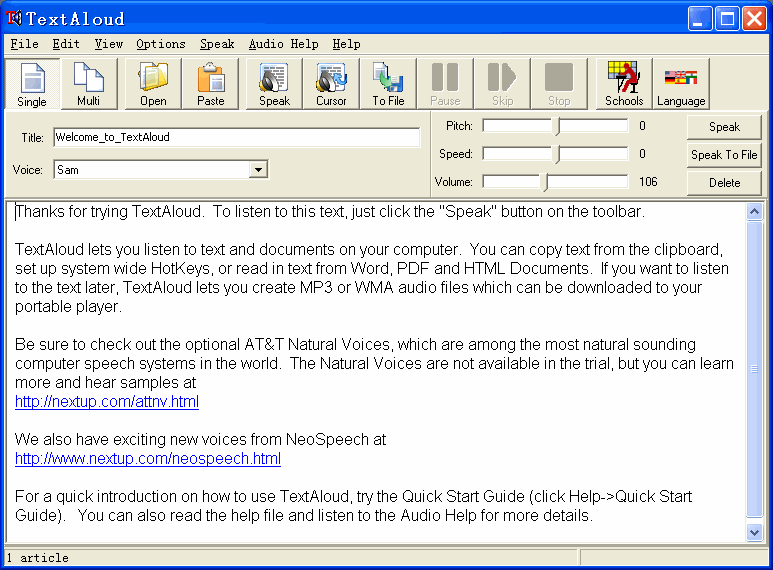This screenshot has width=773, height=570.
Task: Click the 'Pitch:' label
Action: click(x=459, y=126)
